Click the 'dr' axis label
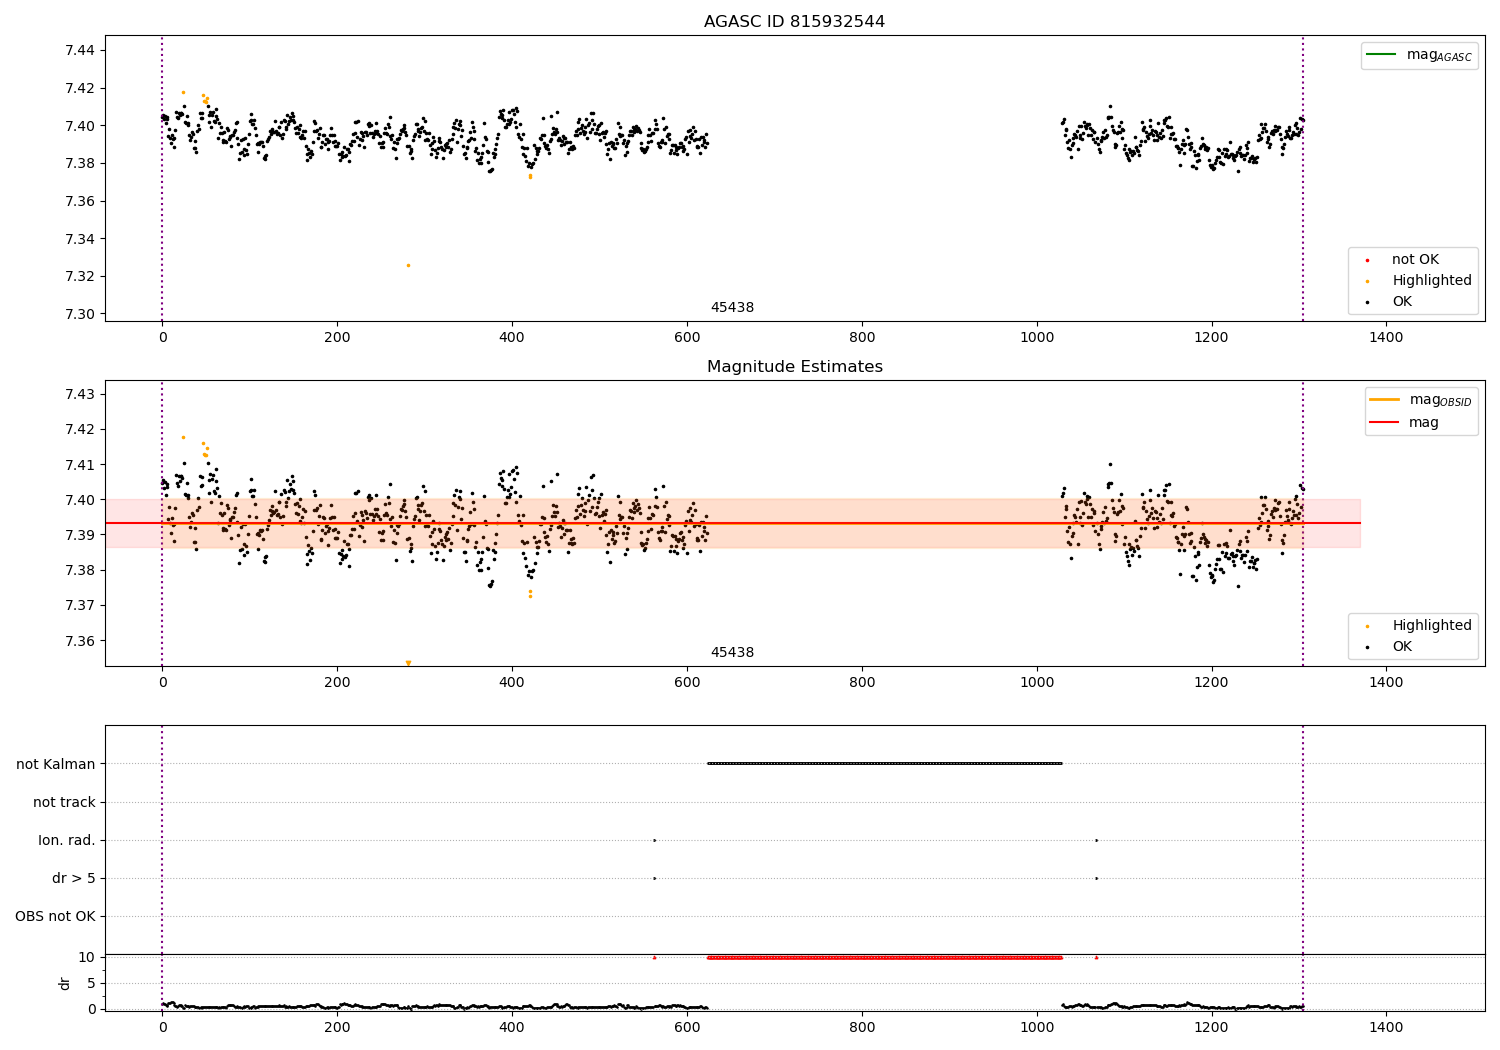1500x1050 pixels. tap(65, 984)
